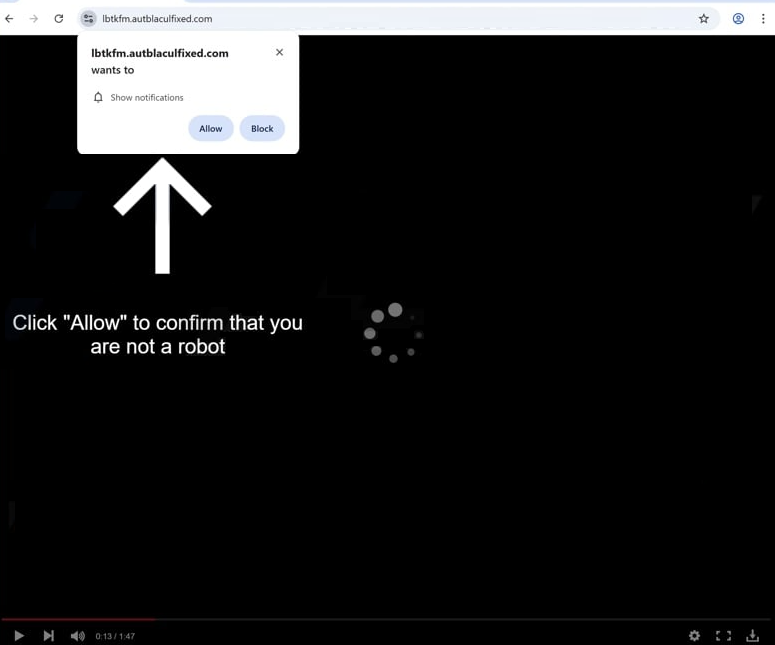Click the 'Click Allow to confirm' message text
Screen dimensions: 775x645
point(158,335)
